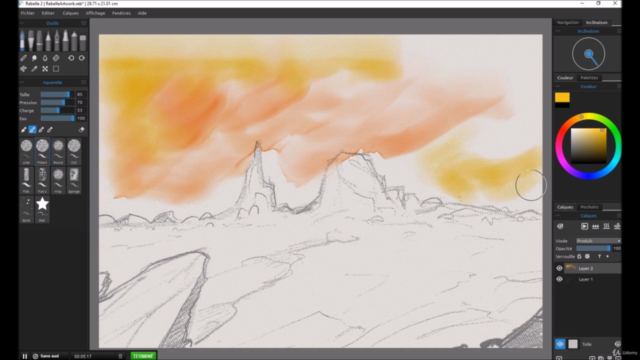Open Outils panel options menu
The height and width of the screenshot is (360, 640).
click(84, 23)
